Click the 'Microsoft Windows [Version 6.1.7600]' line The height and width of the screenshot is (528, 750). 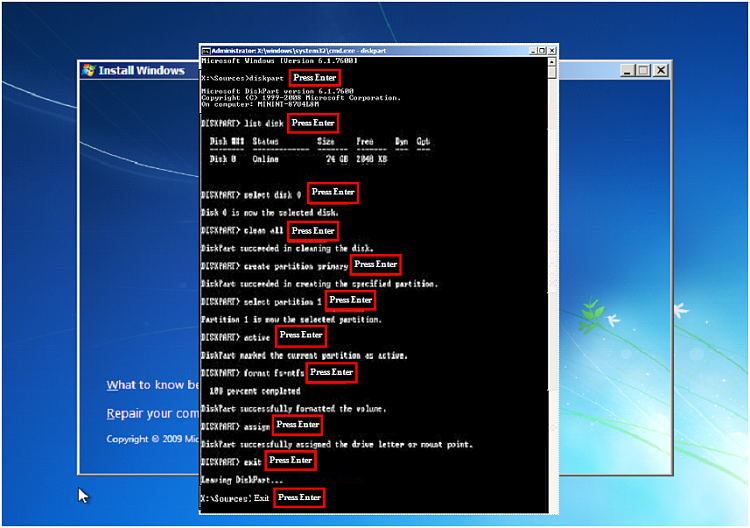279,61
